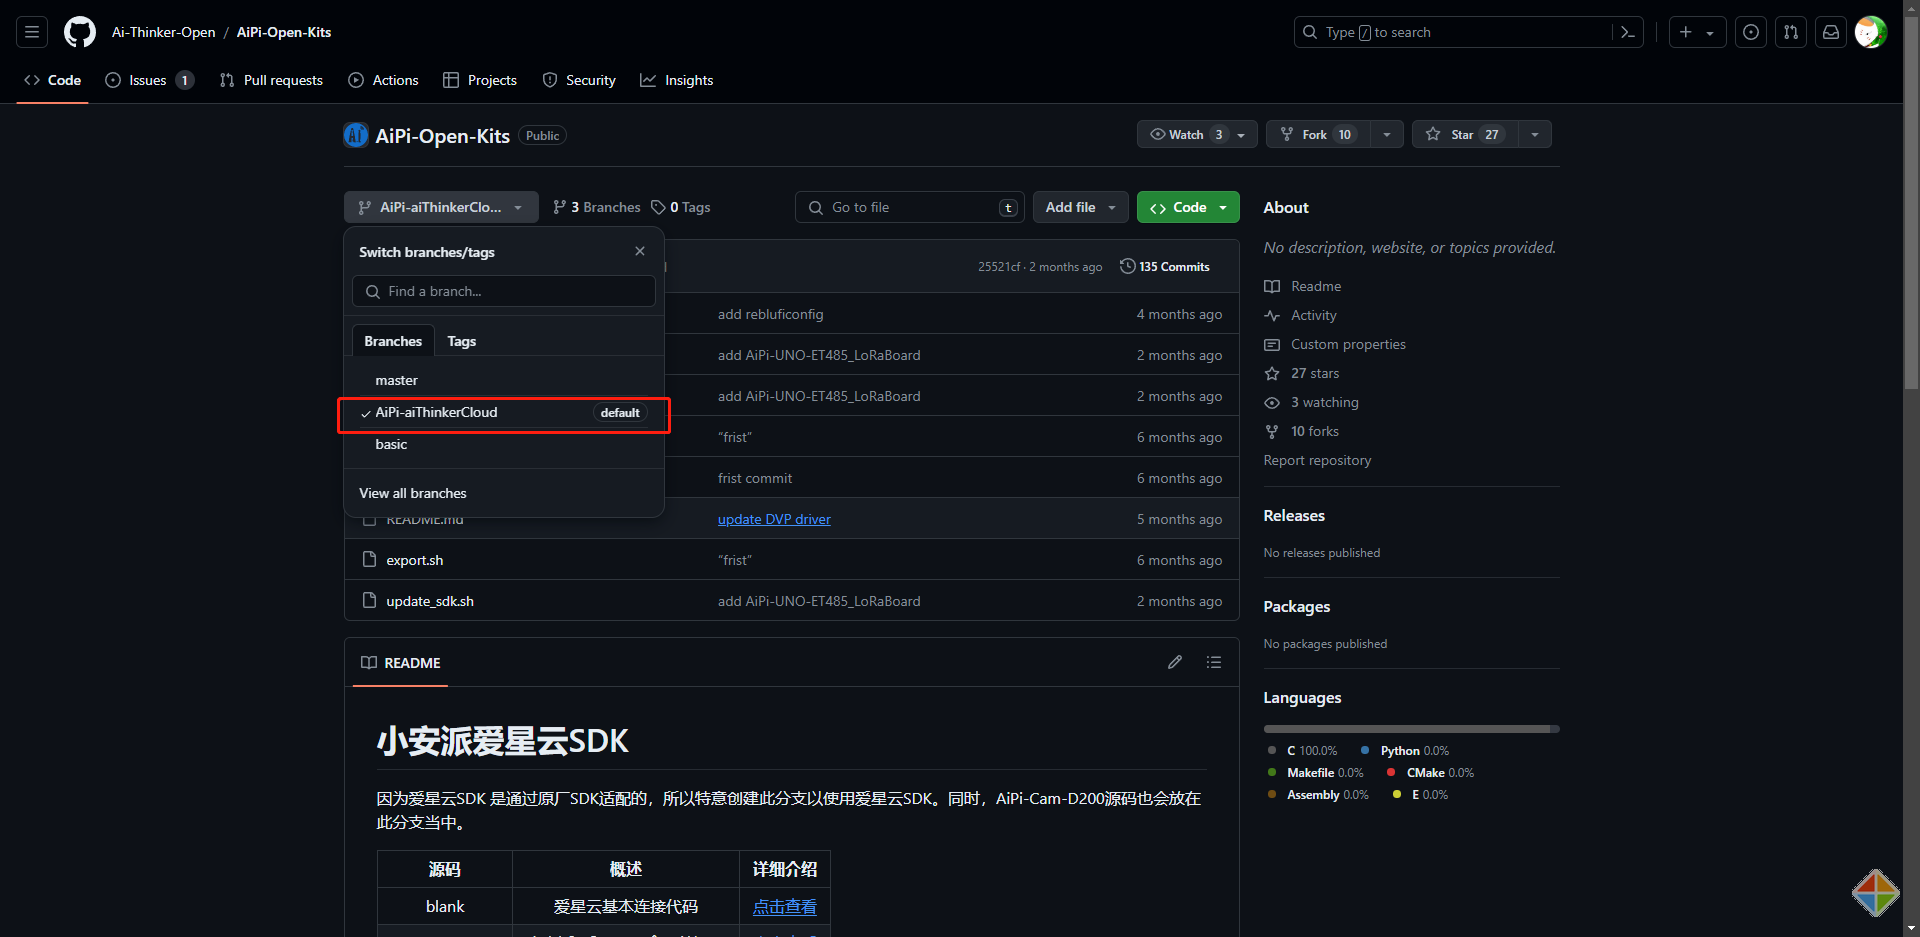Click Report repository

(x=1317, y=460)
